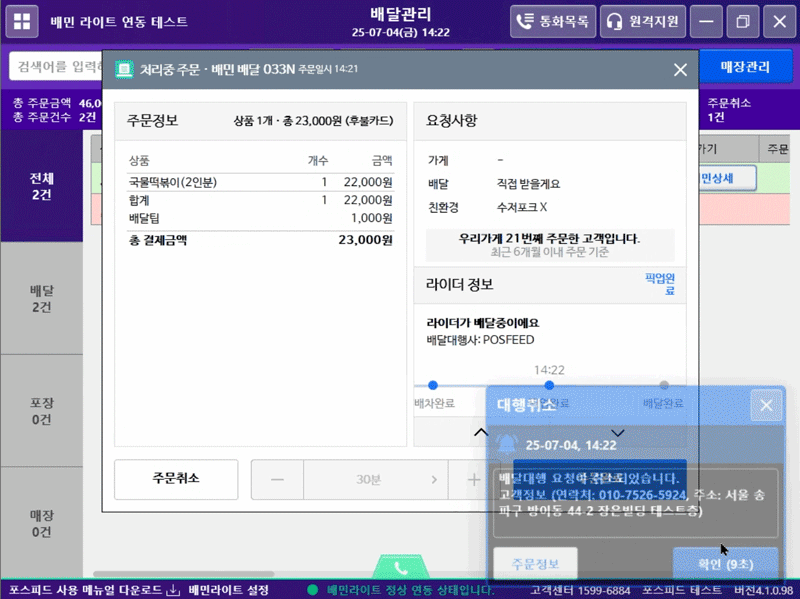Open 배민라이트 설정 in status bar
The height and width of the screenshot is (599, 800).
(x=229, y=590)
